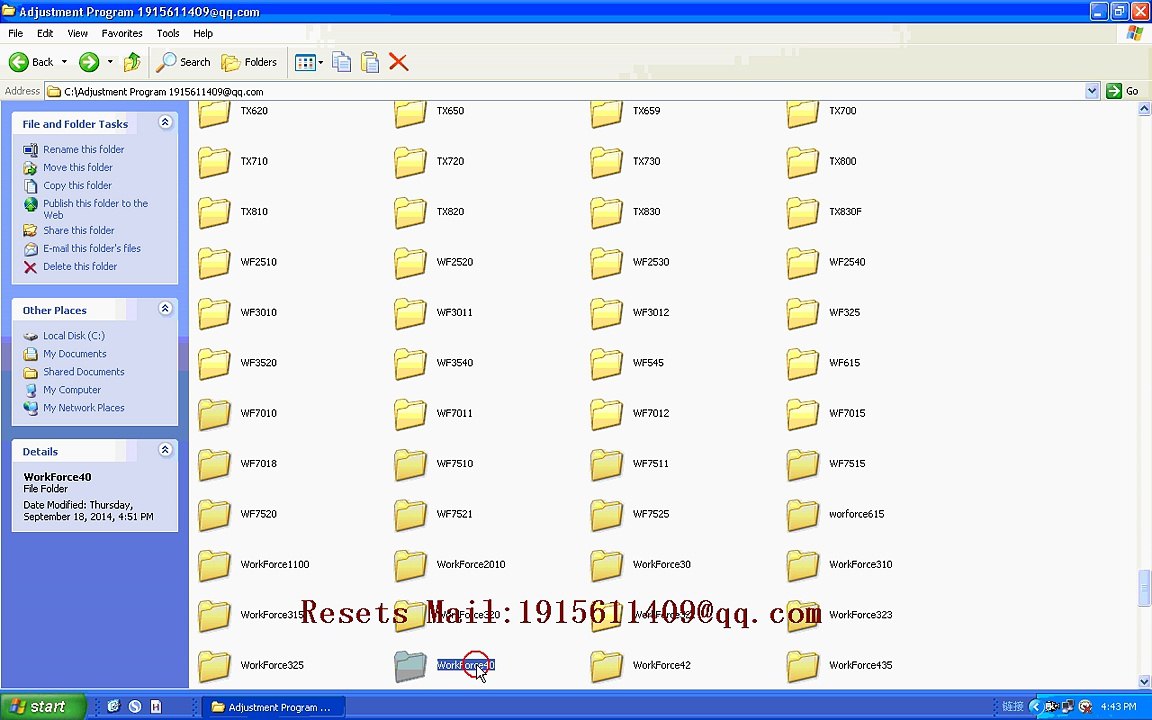Select the WF7015 folder icon
The width and height of the screenshot is (1152, 720).
click(803, 414)
